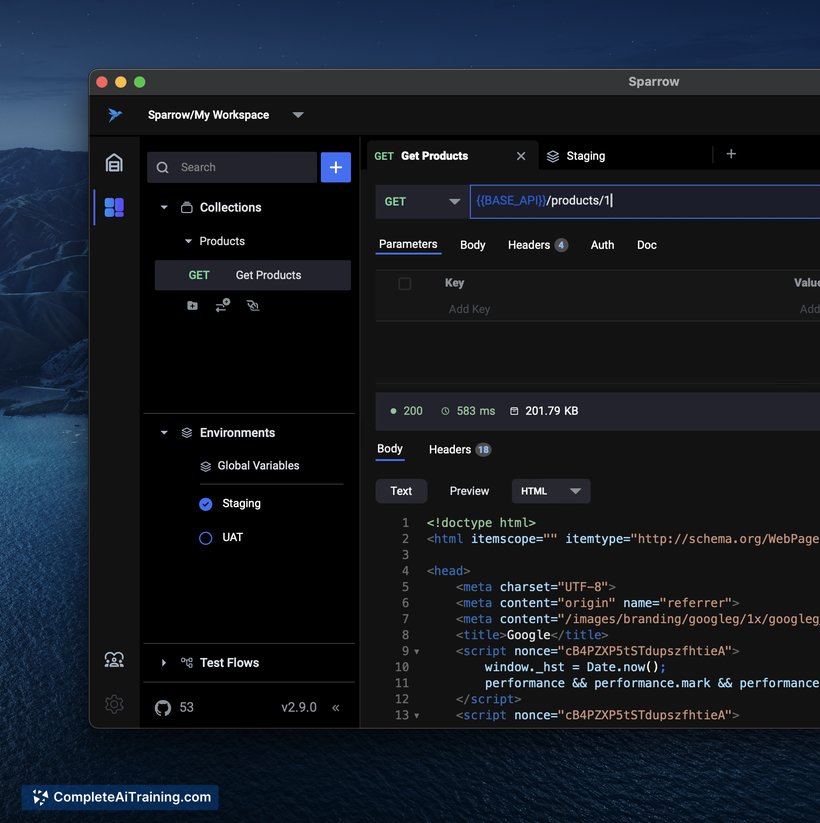
Task: Click the Environments layers icon
Action: [187, 433]
